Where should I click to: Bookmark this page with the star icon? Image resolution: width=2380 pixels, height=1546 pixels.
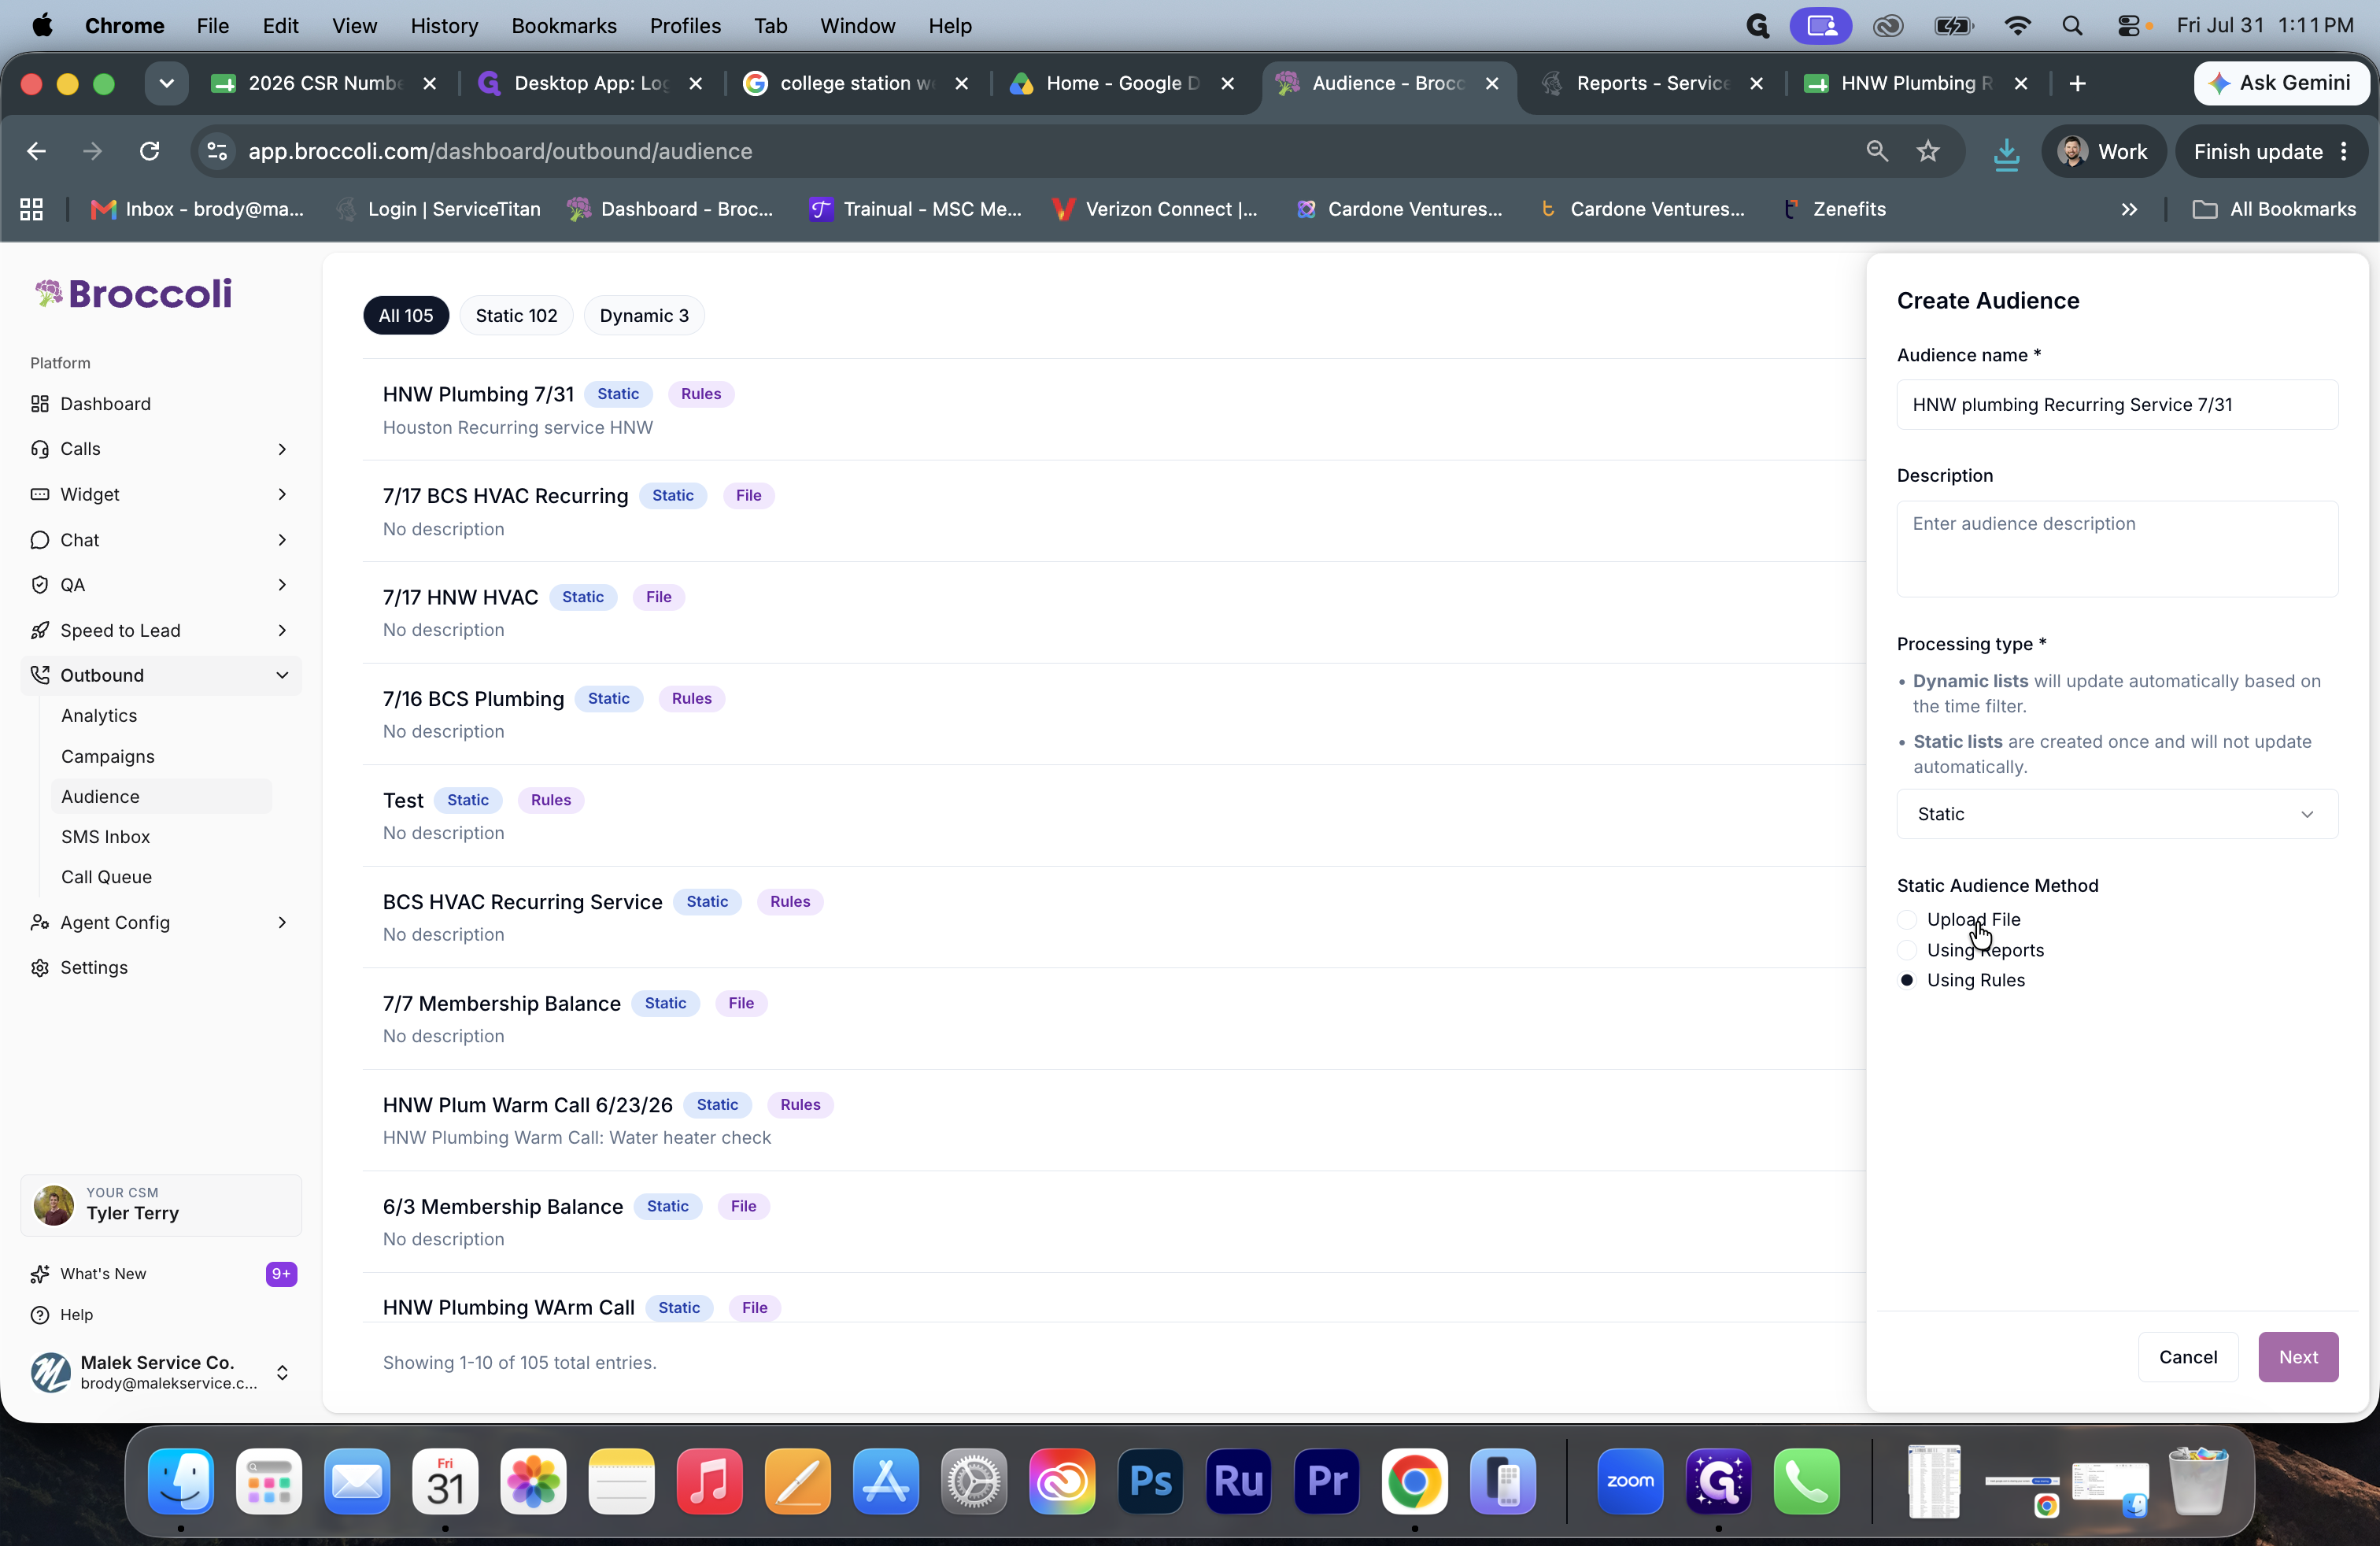coord(1928,151)
